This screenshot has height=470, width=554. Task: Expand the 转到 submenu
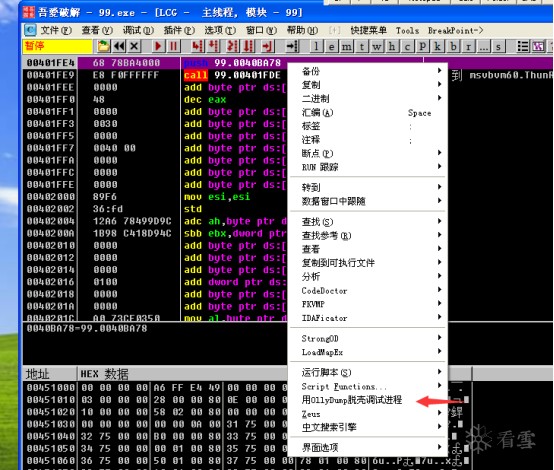click(367, 187)
